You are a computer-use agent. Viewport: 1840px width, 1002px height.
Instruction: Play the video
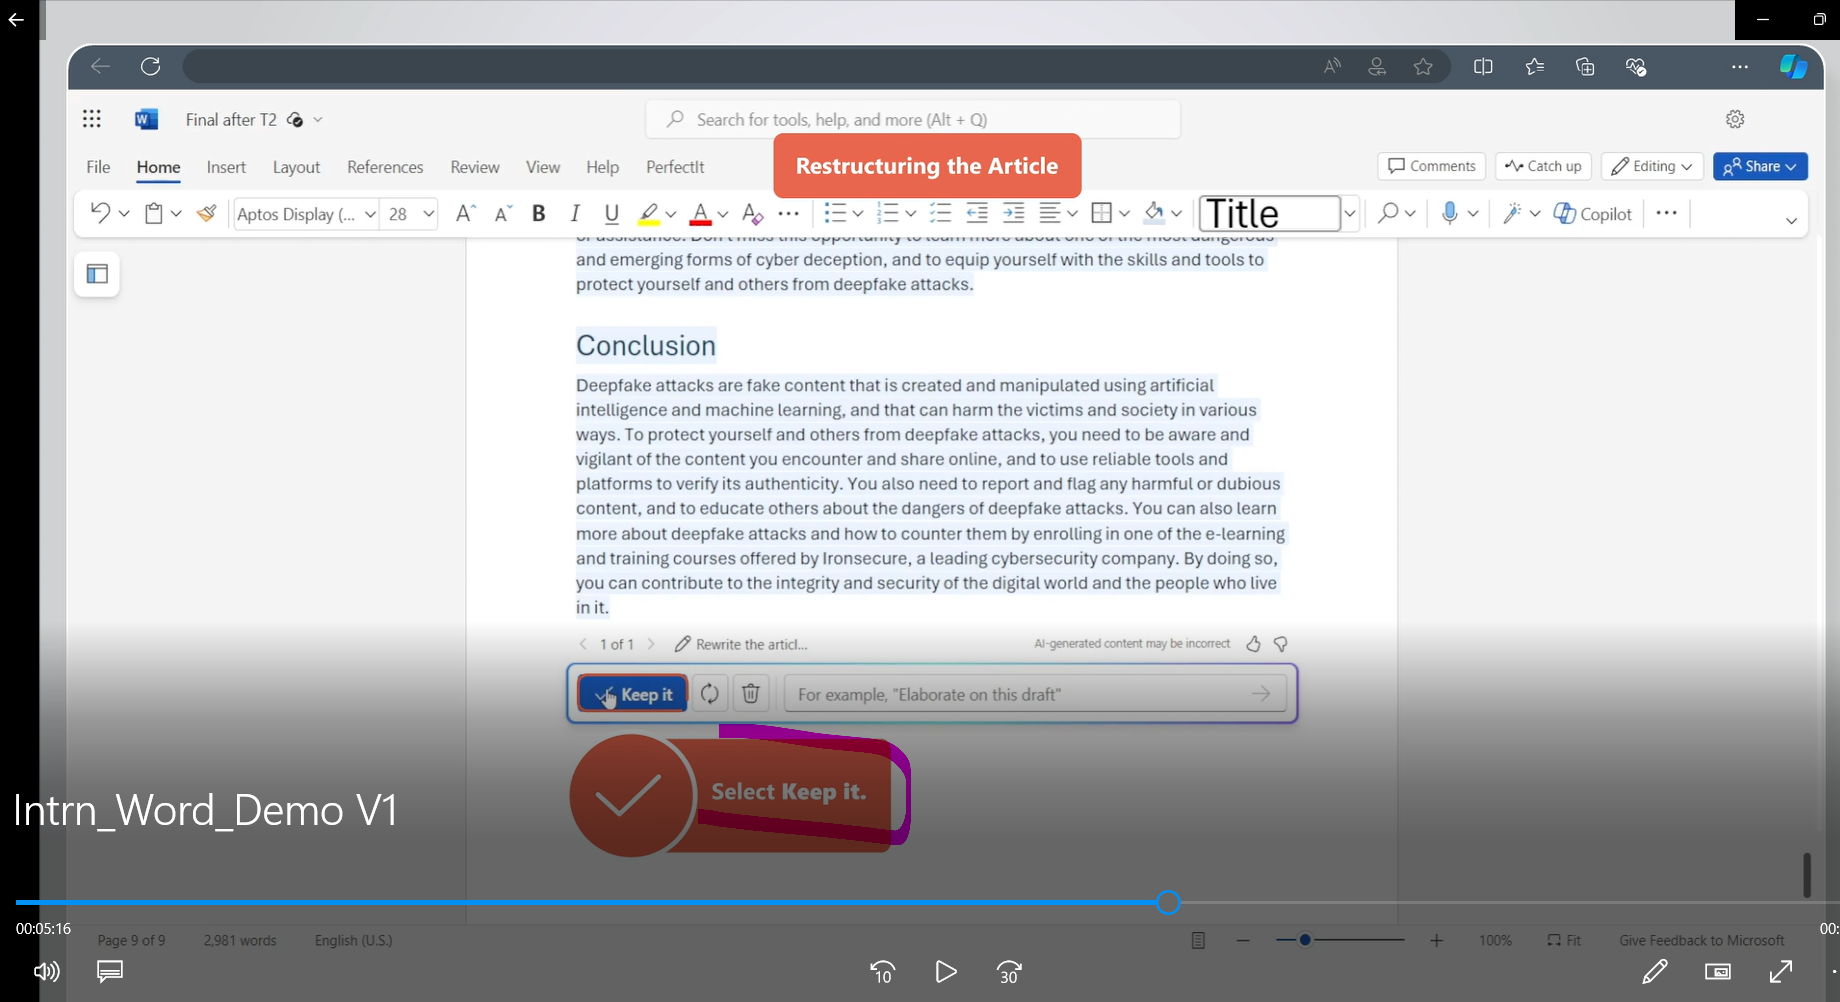click(x=945, y=972)
